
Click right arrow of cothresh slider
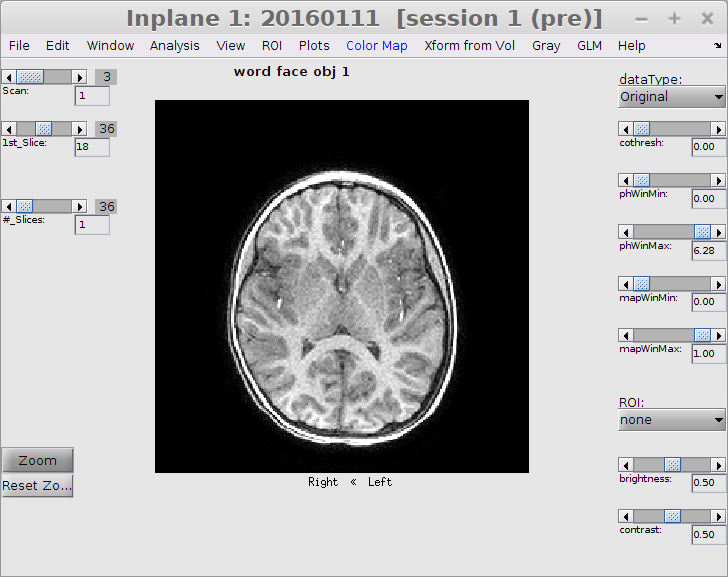pyautogui.click(x=717, y=129)
